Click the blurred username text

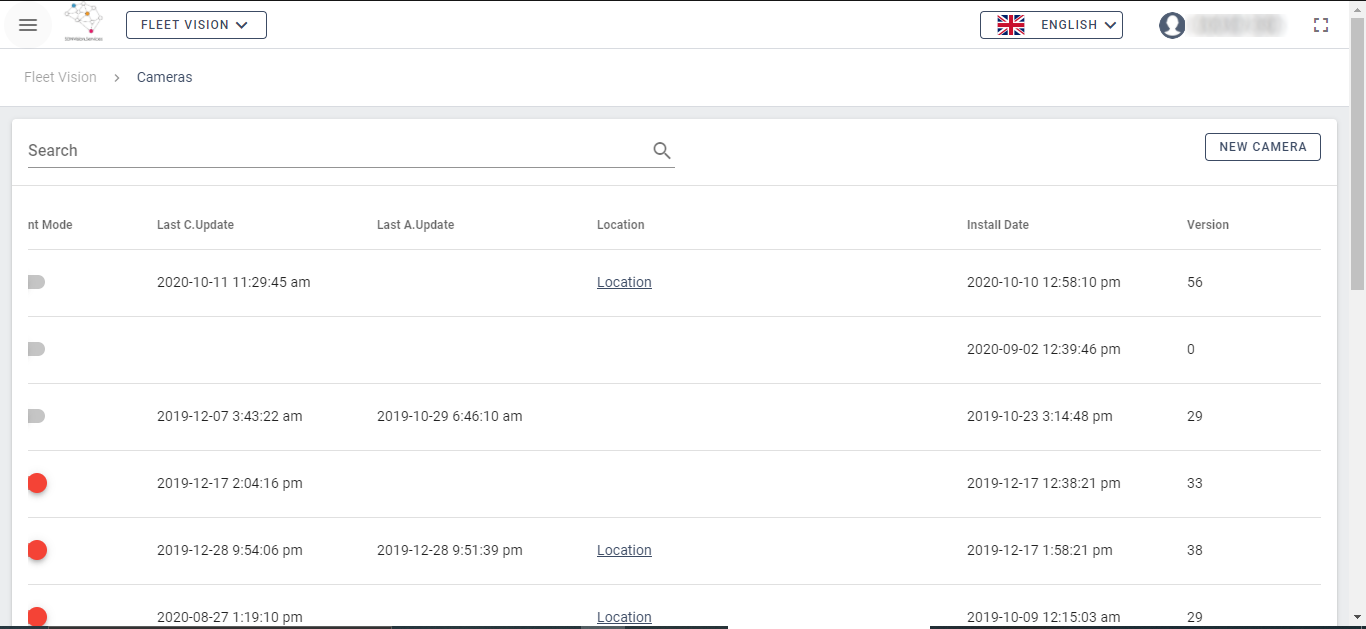click(x=1238, y=25)
